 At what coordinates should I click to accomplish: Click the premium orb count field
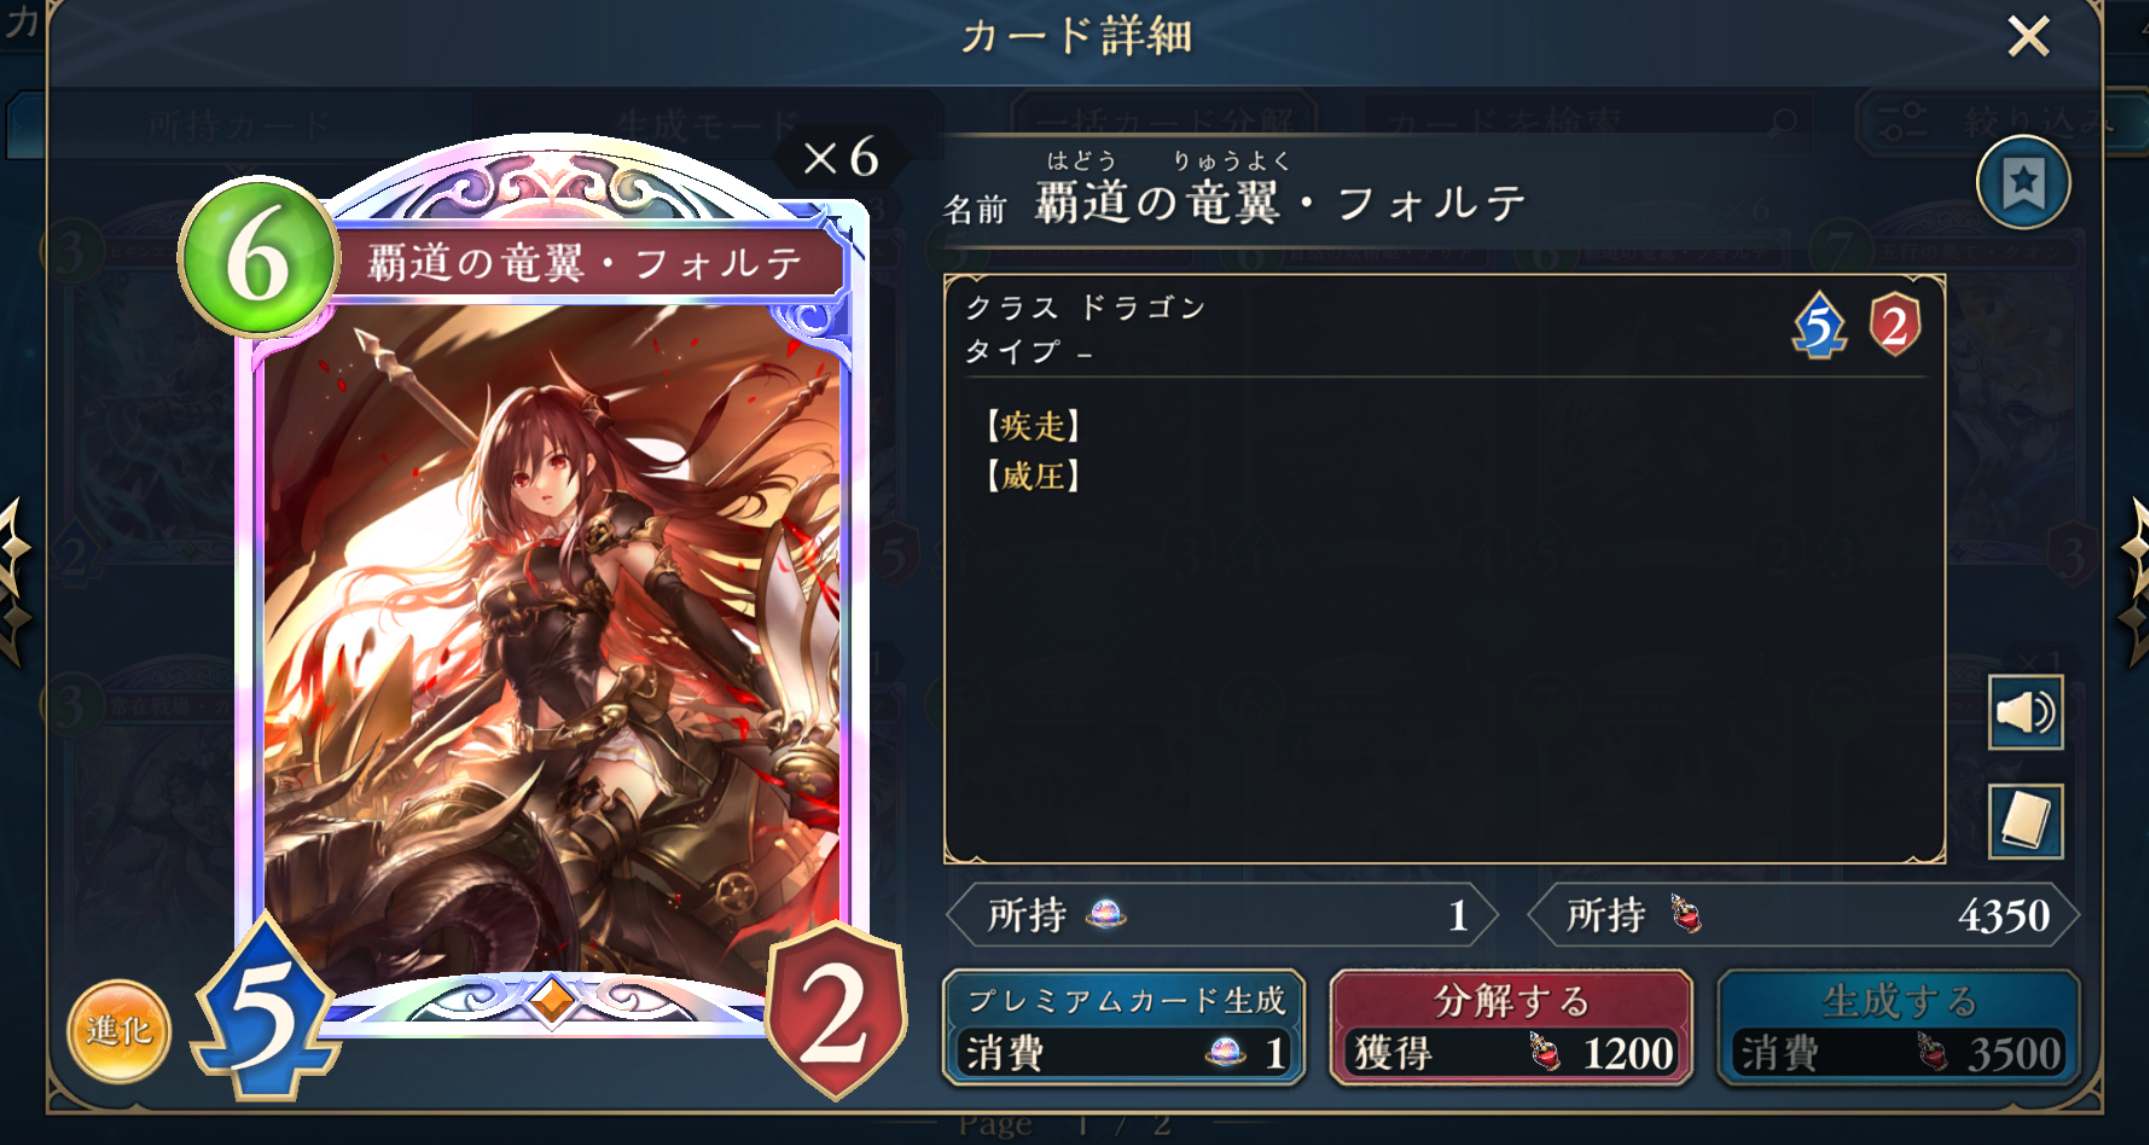pyautogui.click(x=1222, y=915)
